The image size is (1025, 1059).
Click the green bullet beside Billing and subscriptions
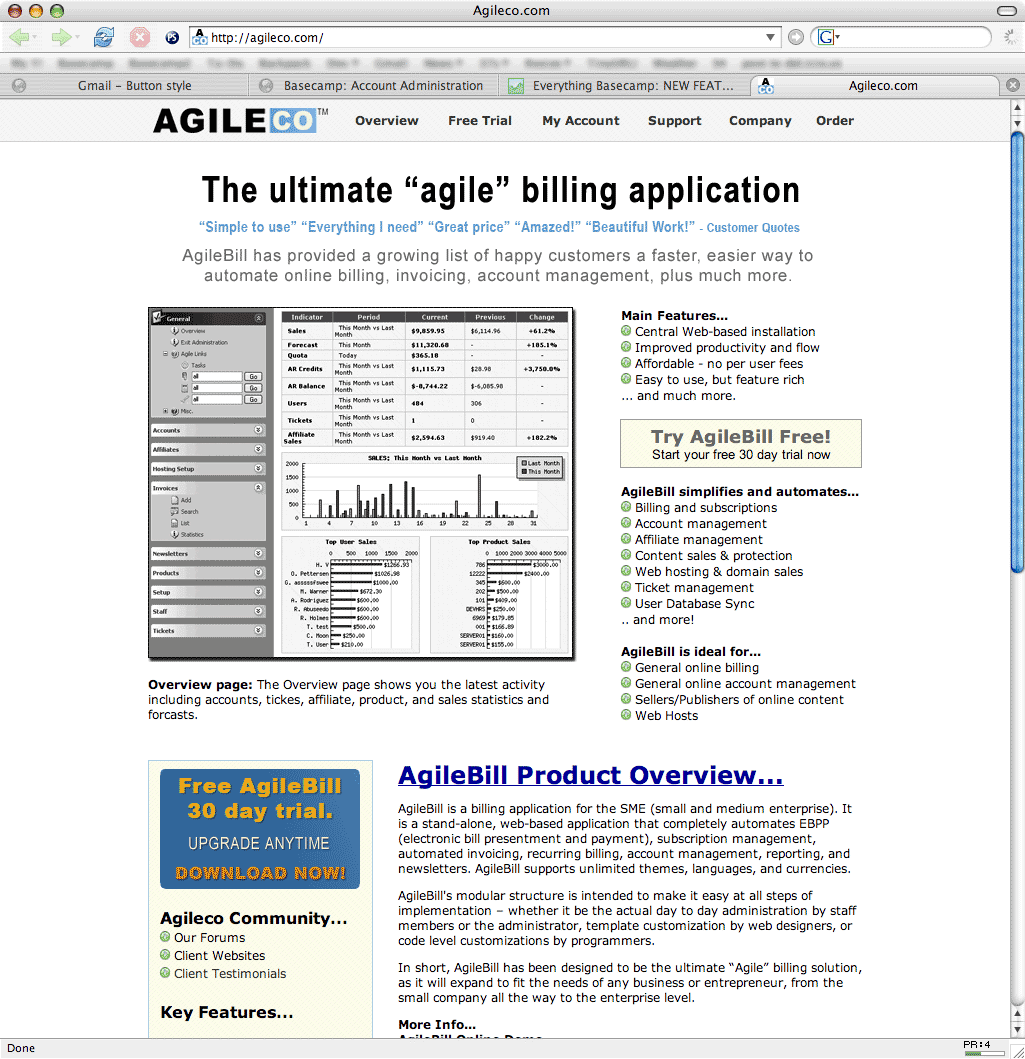point(626,507)
